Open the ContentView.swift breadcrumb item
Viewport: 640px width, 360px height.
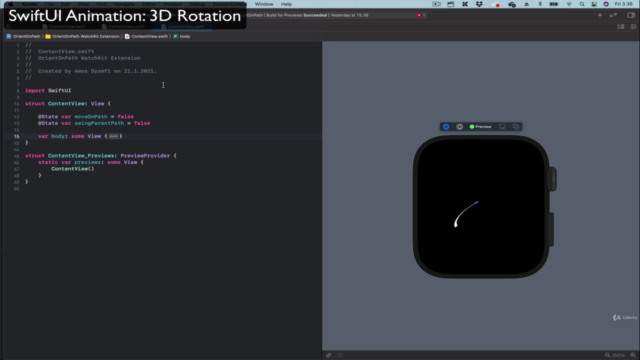(x=146, y=36)
